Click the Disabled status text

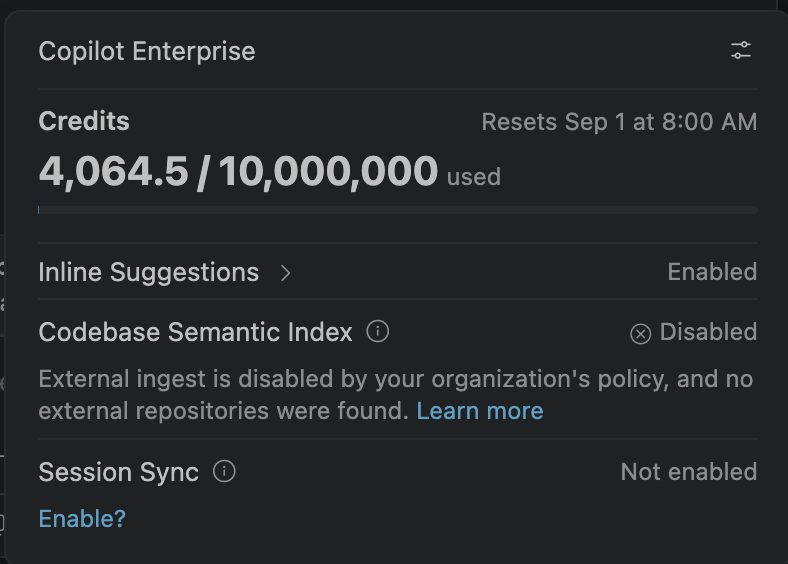(x=708, y=332)
